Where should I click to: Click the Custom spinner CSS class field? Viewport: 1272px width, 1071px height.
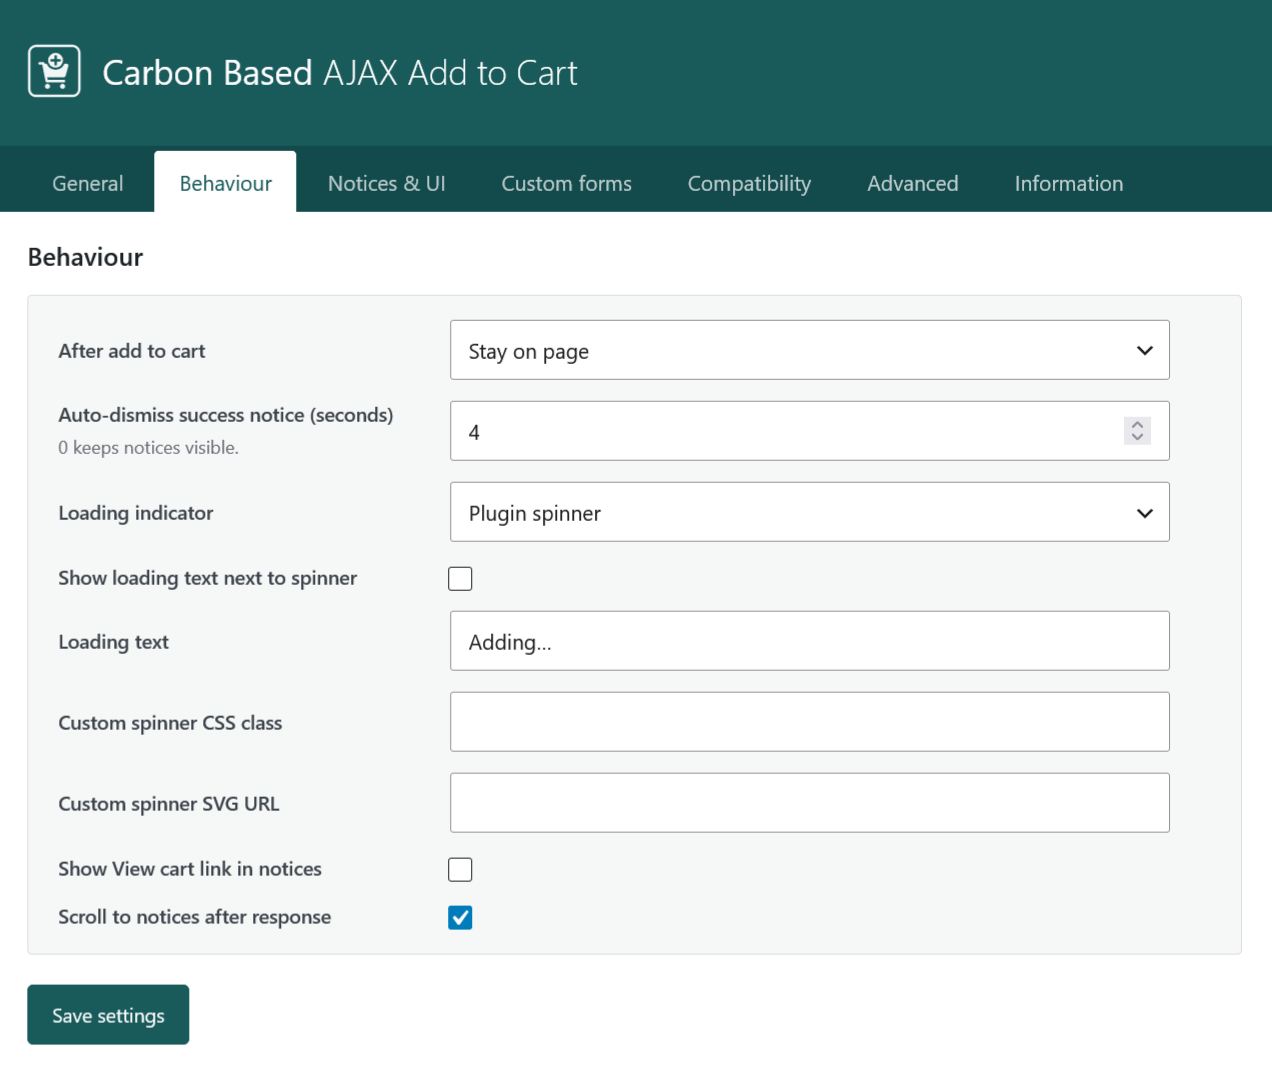[x=809, y=722]
